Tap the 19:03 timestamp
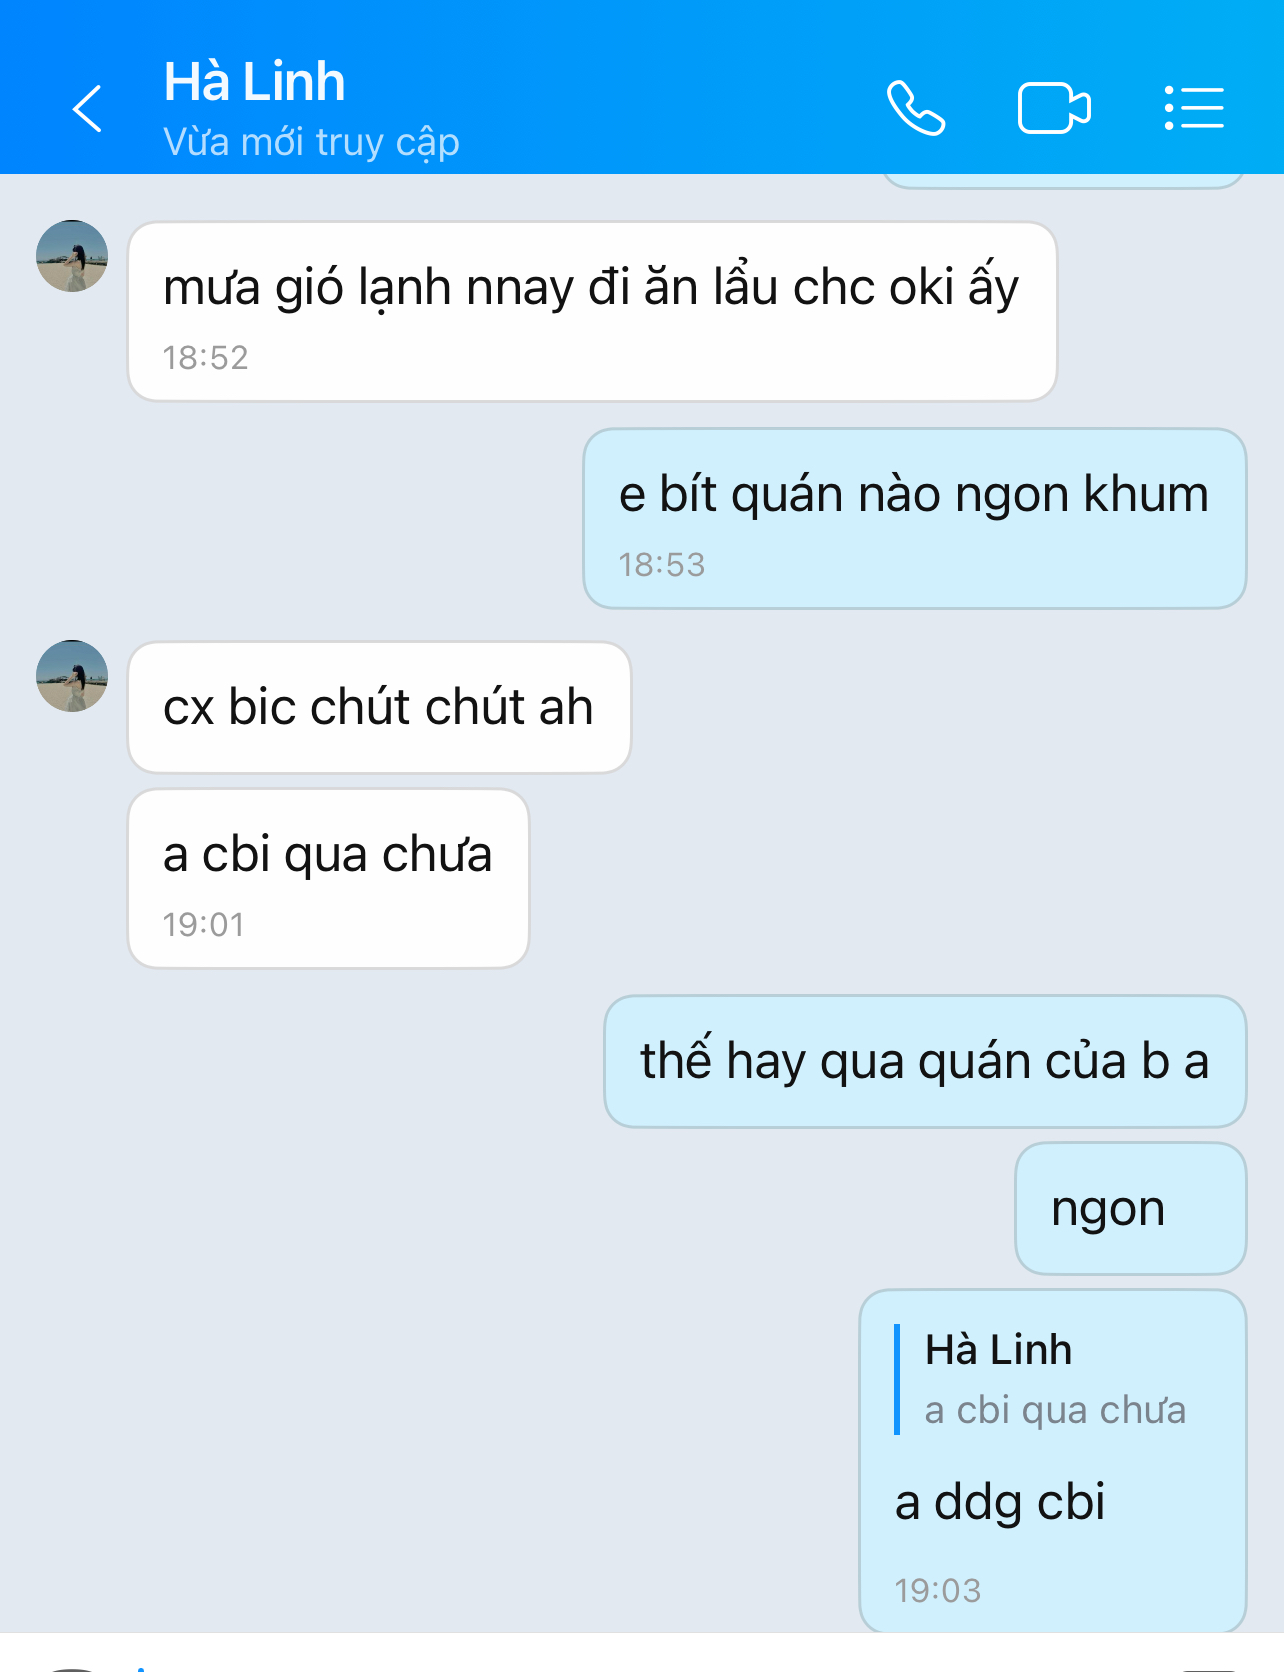Image resolution: width=1284 pixels, height=1672 pixels. coord(938,1590)
